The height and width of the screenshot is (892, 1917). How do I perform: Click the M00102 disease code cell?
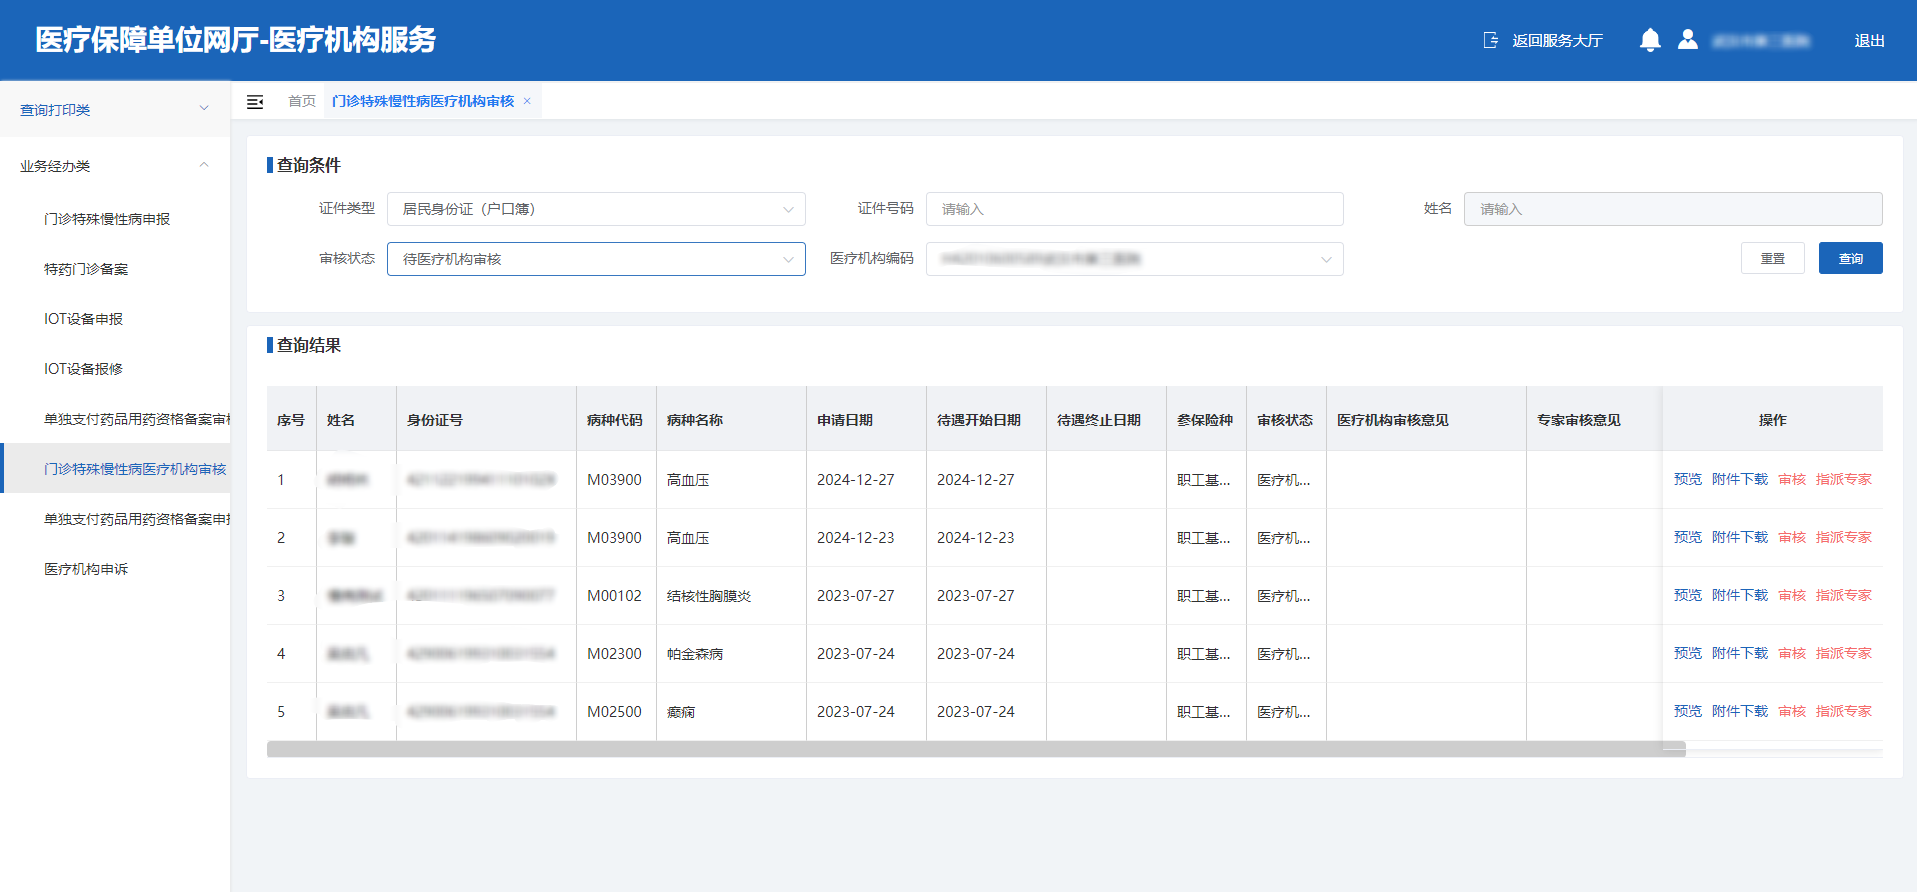[614, 596]
